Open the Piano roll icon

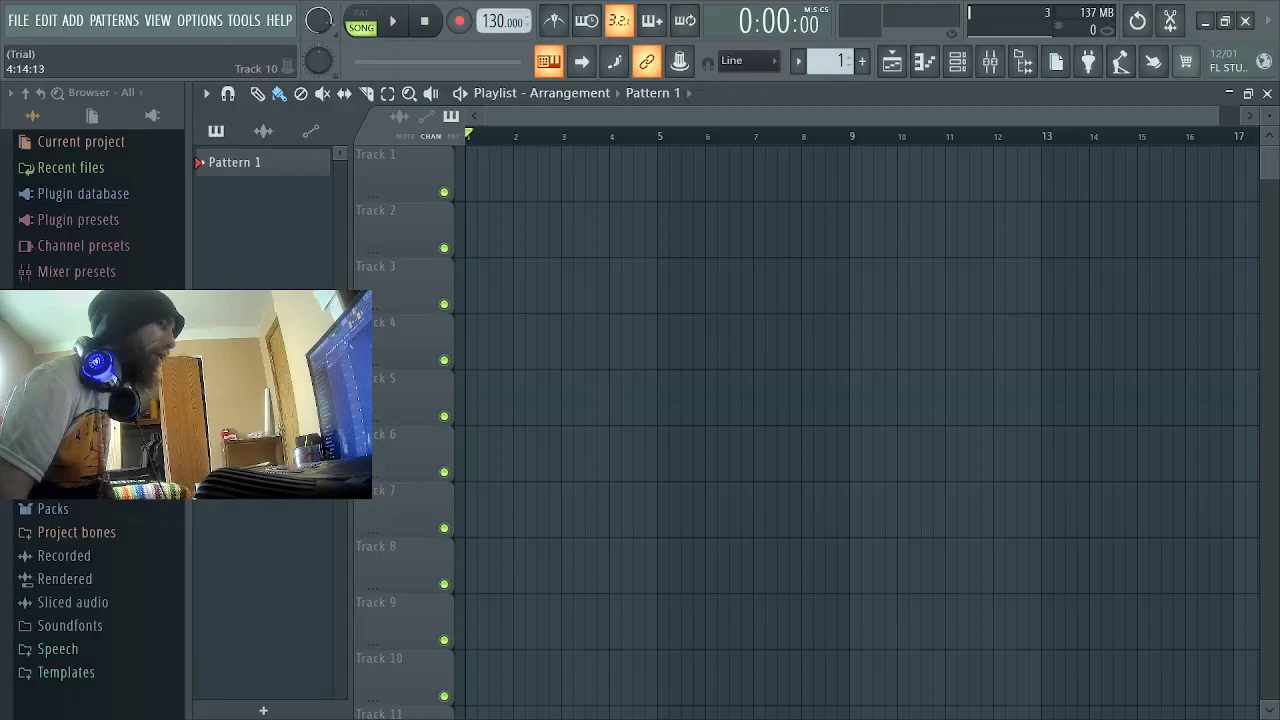(925, 62)
